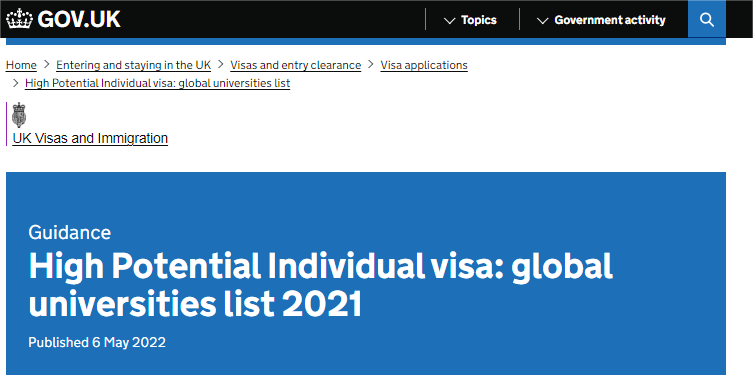Expand the Topics menu
753x378 pixels.
(x=471, y=20)
